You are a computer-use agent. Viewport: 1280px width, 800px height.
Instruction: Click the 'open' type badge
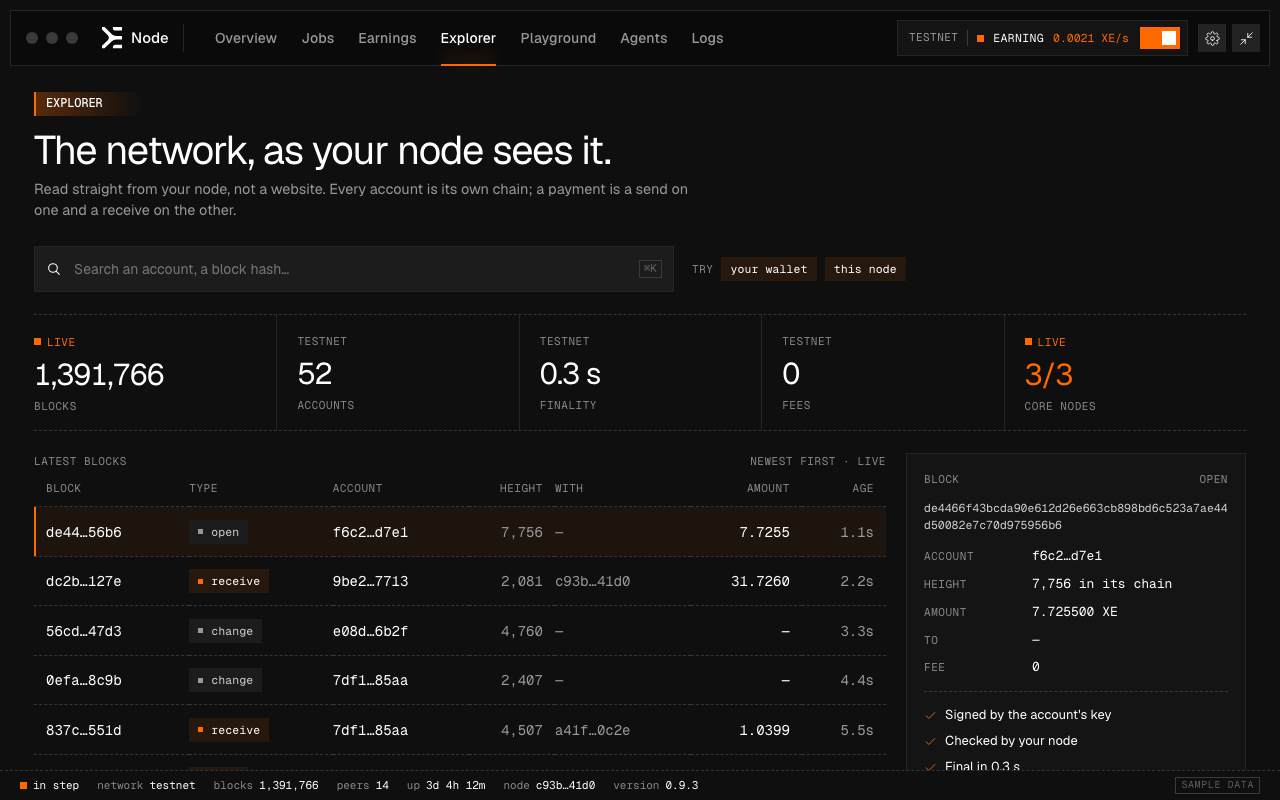tap(218, 532)
